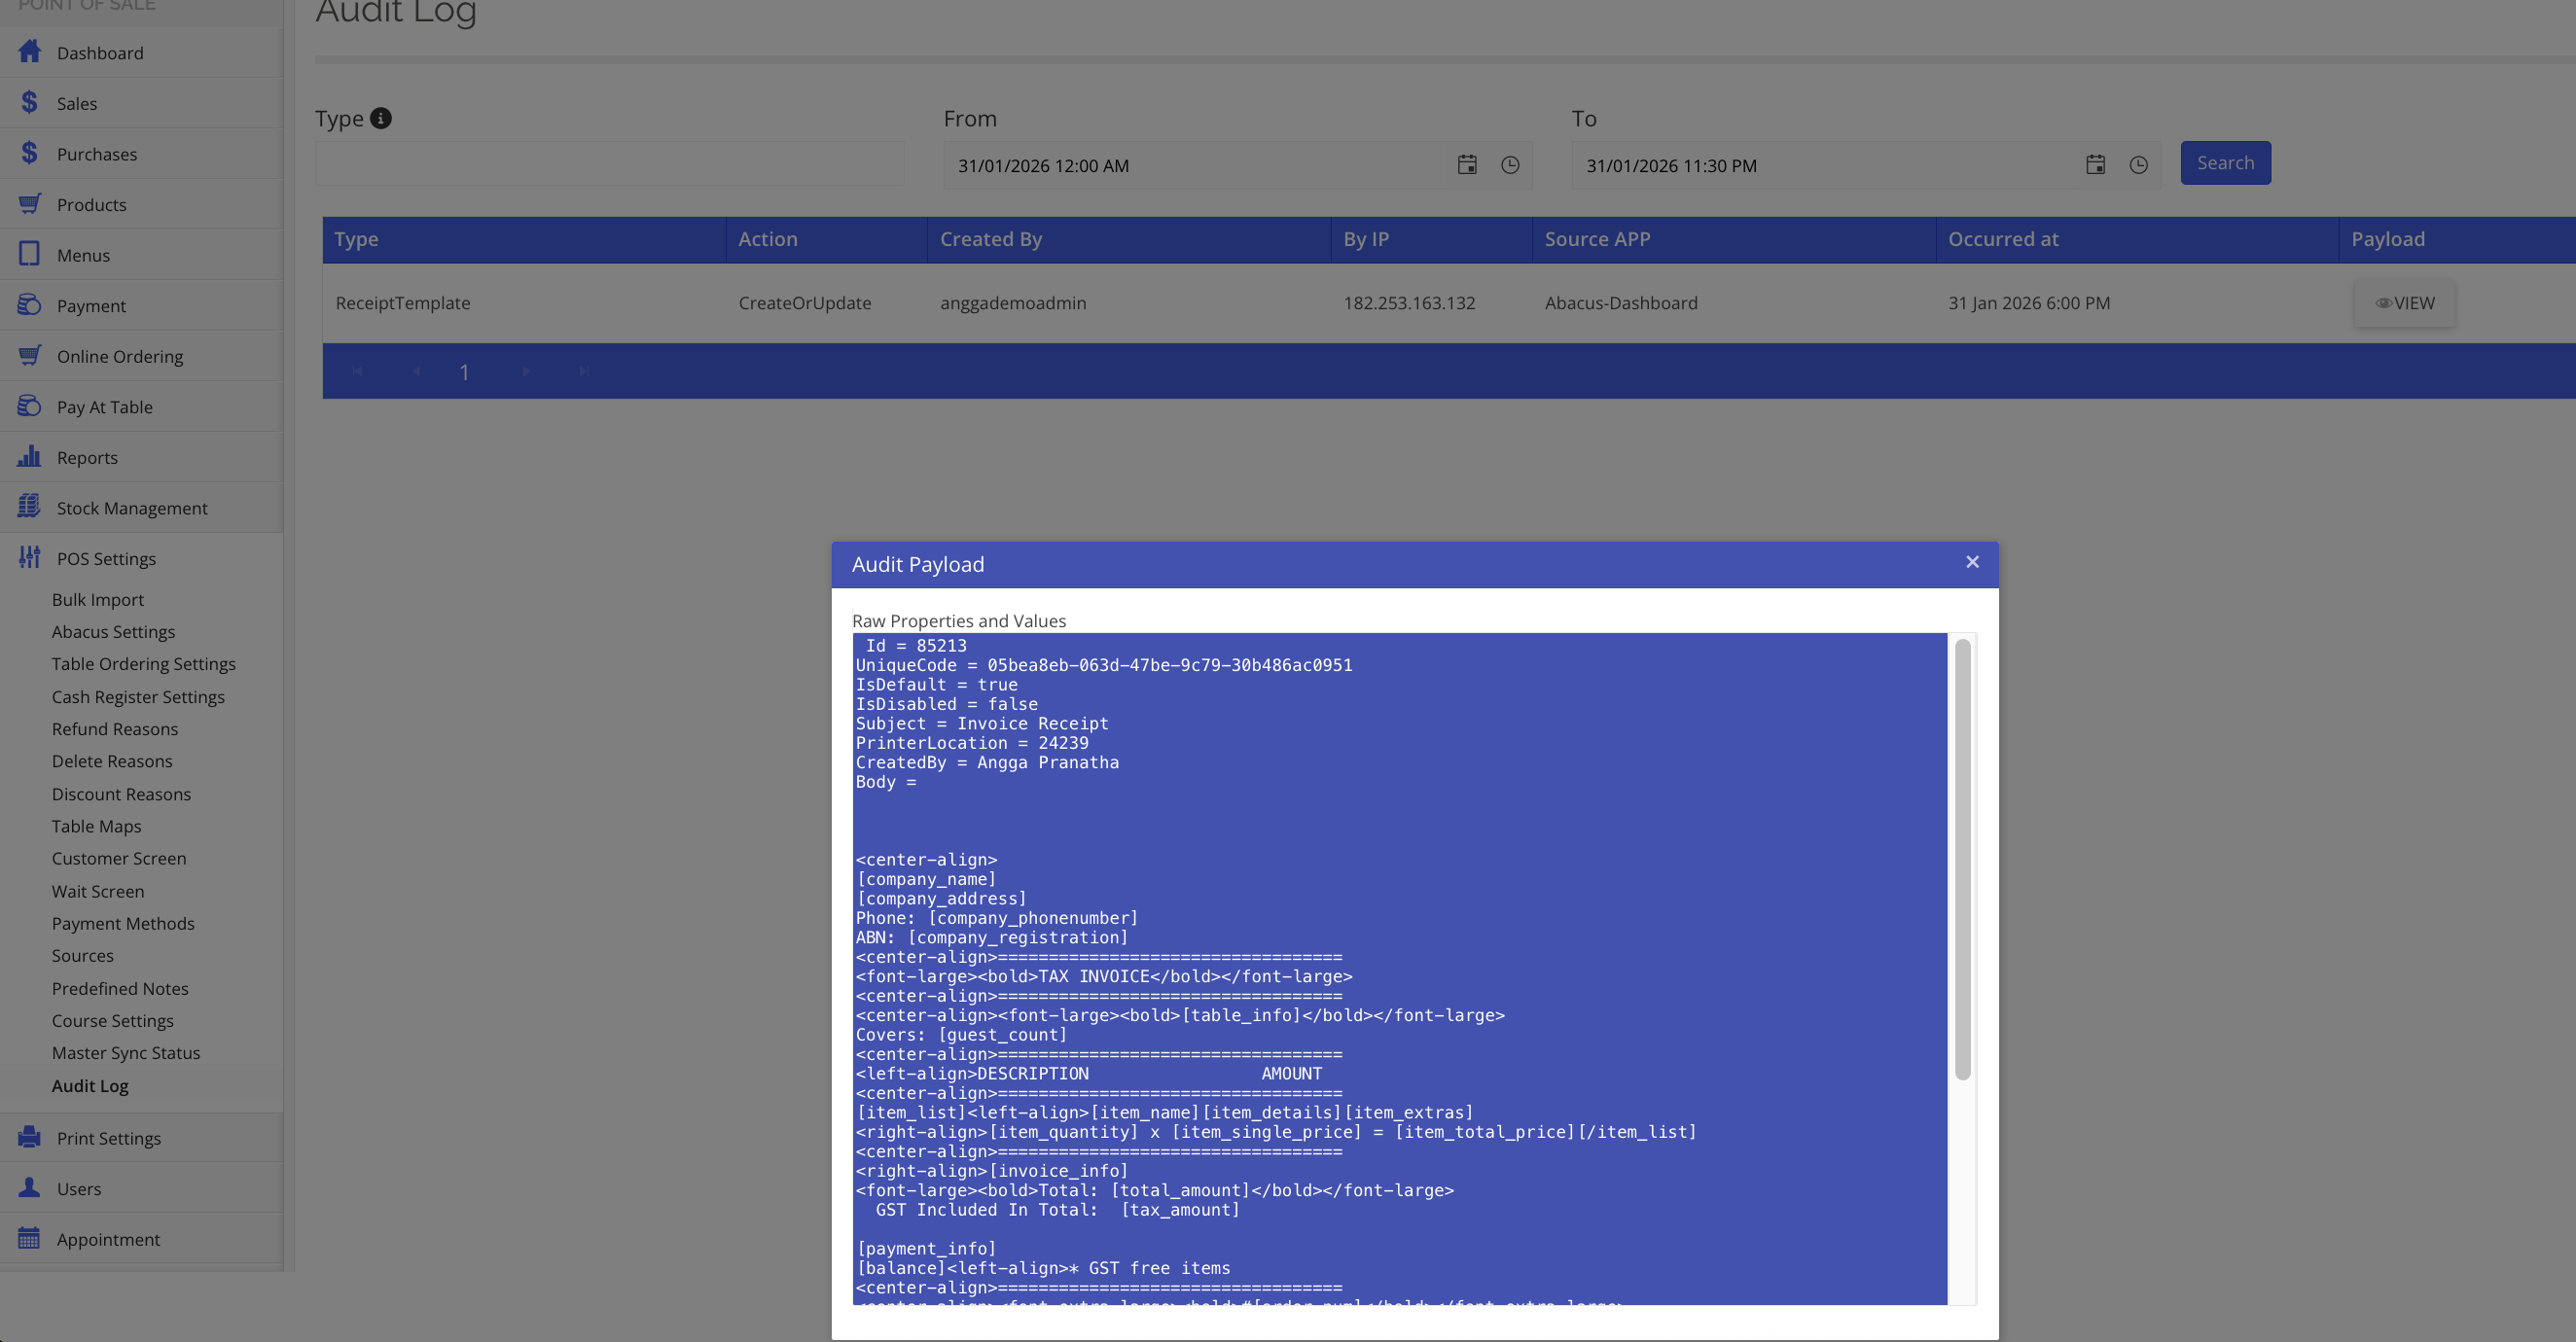Open the To date calendar picker icon
The image size is (2576, 1342).
pyautogui.click(x=2095, y=165)
